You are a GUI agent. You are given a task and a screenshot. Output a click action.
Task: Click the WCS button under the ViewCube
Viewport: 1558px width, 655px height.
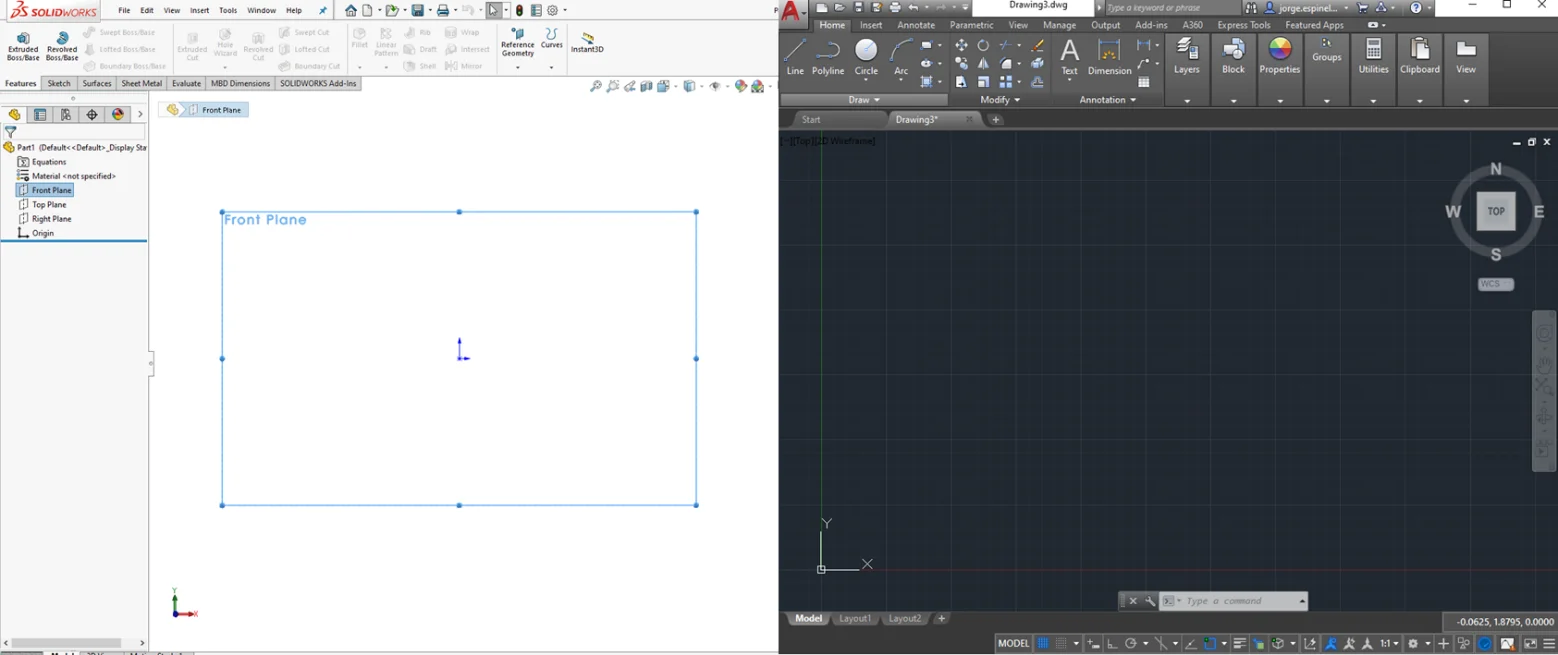(1495, 284)
